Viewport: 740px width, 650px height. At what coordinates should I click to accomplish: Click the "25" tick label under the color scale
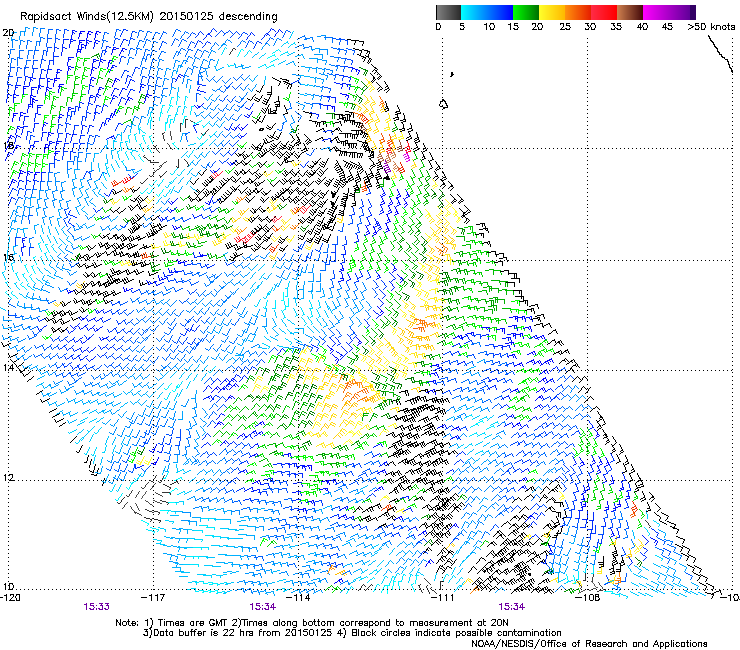click(x=565, y=27)
